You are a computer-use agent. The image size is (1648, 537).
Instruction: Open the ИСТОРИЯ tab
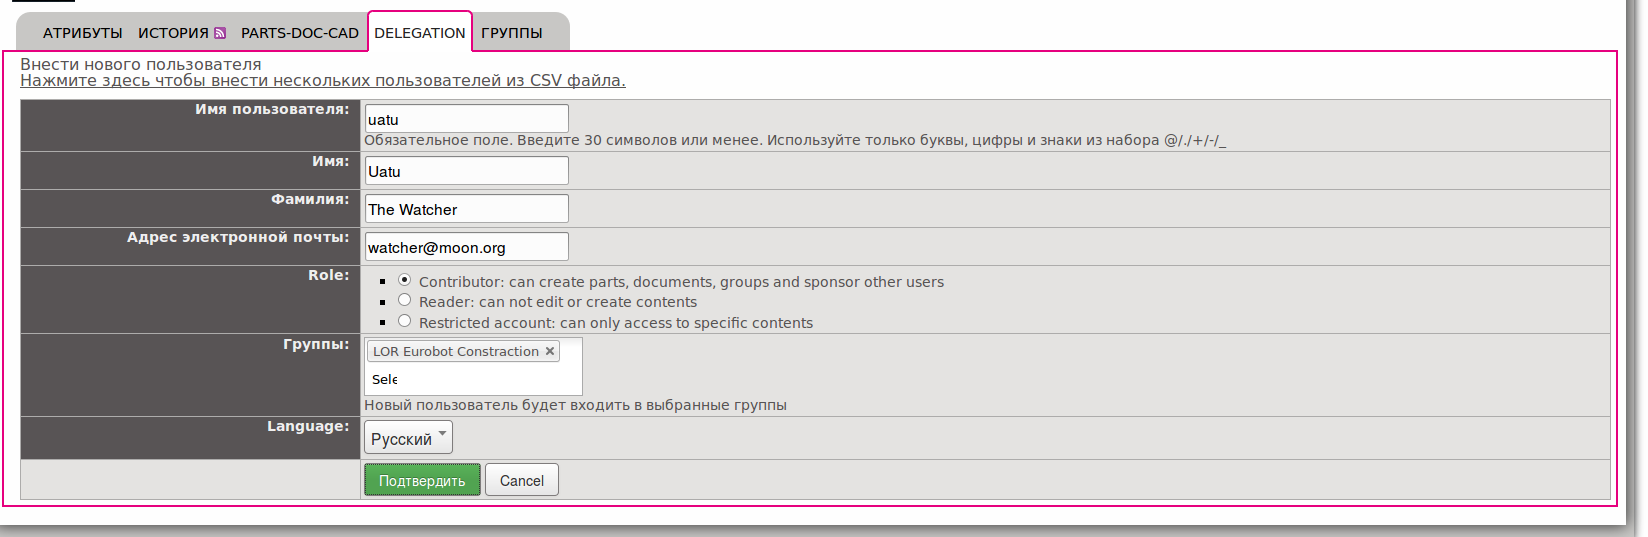pyautogui.click(x=173, y=33)
